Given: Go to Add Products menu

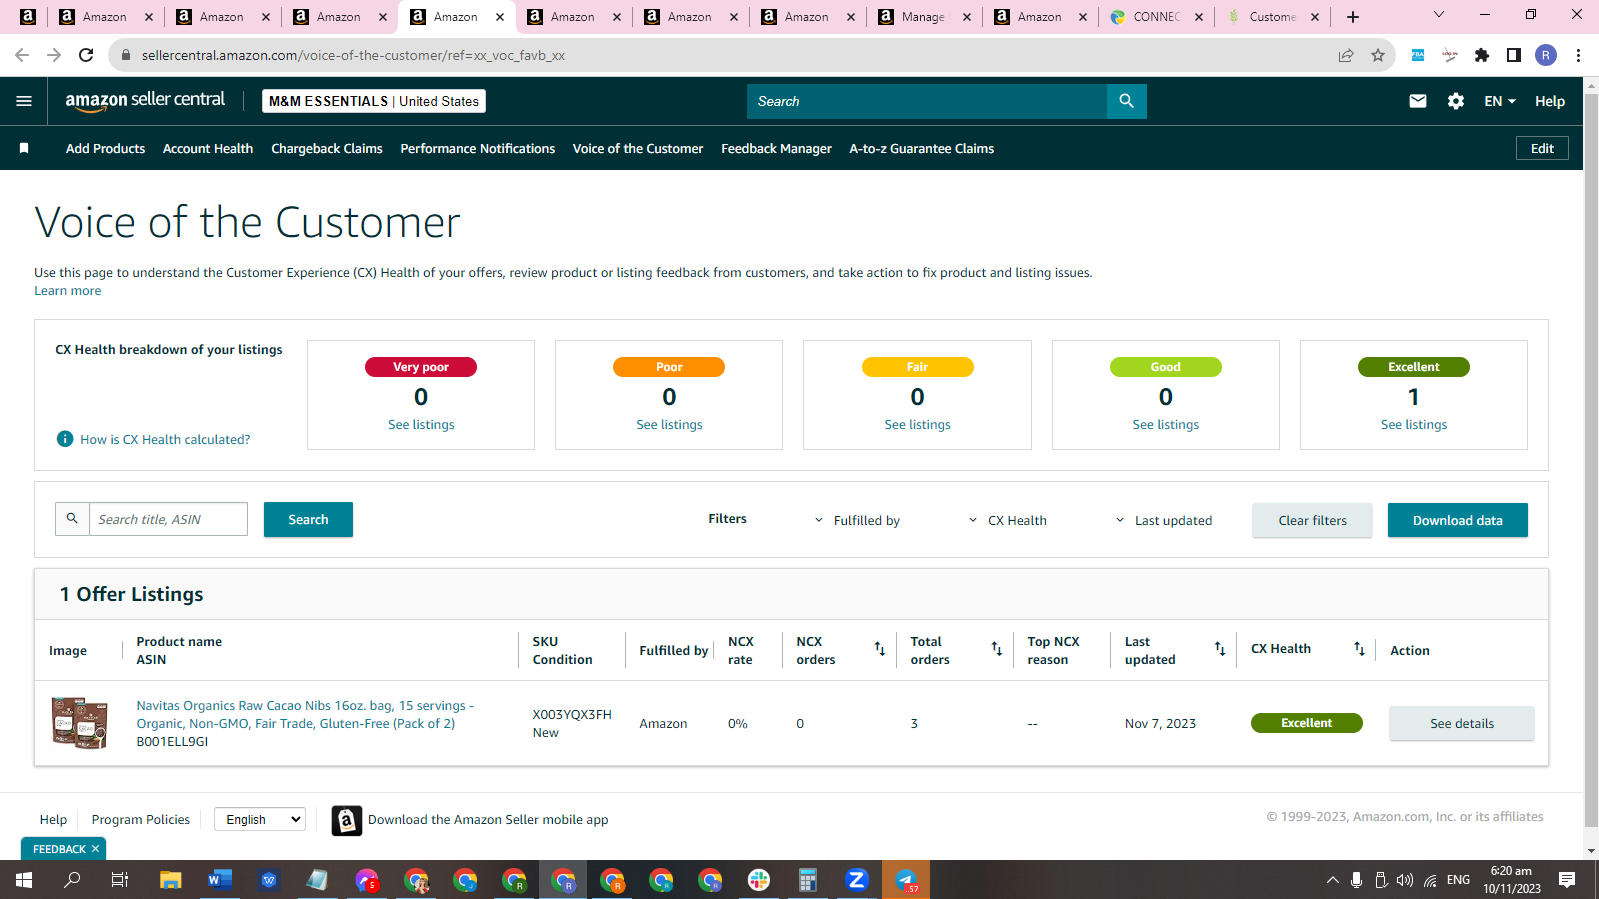Looking at the screenshot, I should pyautogui.click(x=105, y=148).
